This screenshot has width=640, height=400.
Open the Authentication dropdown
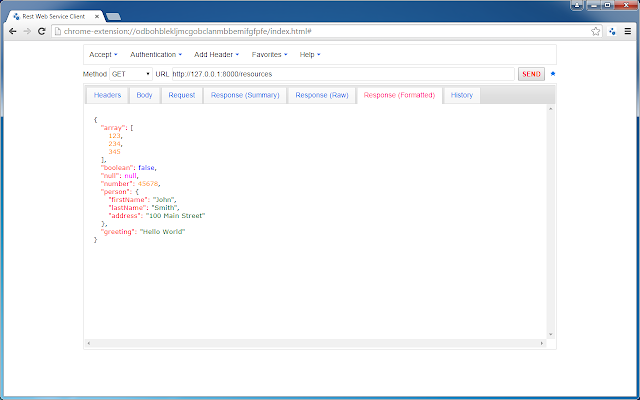pos(156,55)
